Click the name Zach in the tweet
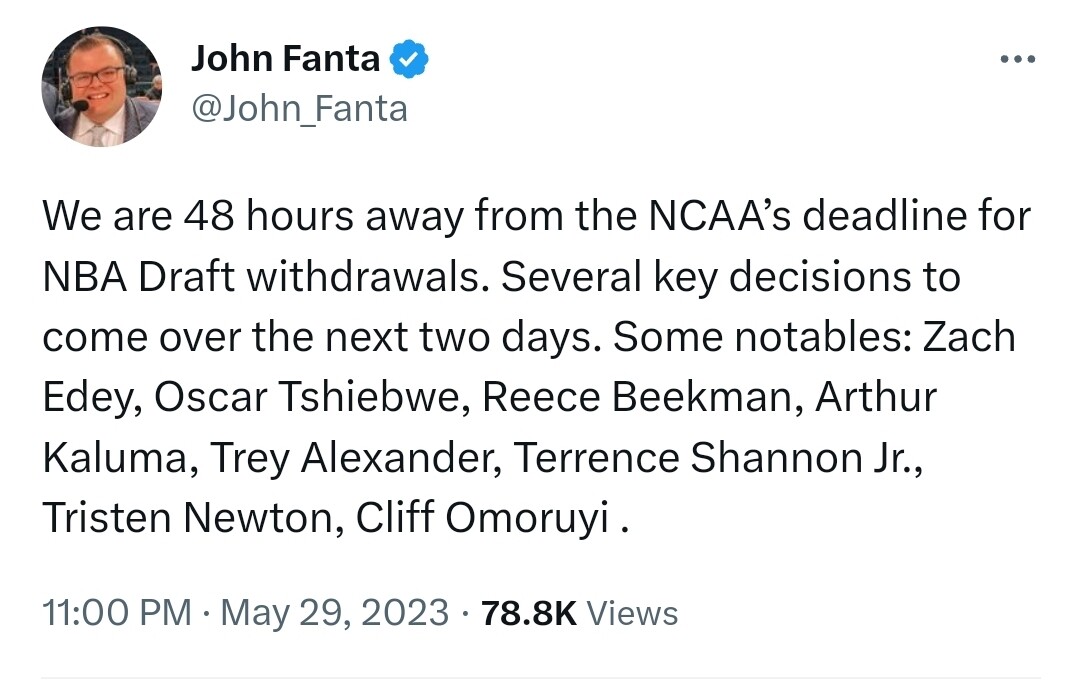Viewport: 1080px width, 682px height. pyautogui.click(x=968, y=337)
